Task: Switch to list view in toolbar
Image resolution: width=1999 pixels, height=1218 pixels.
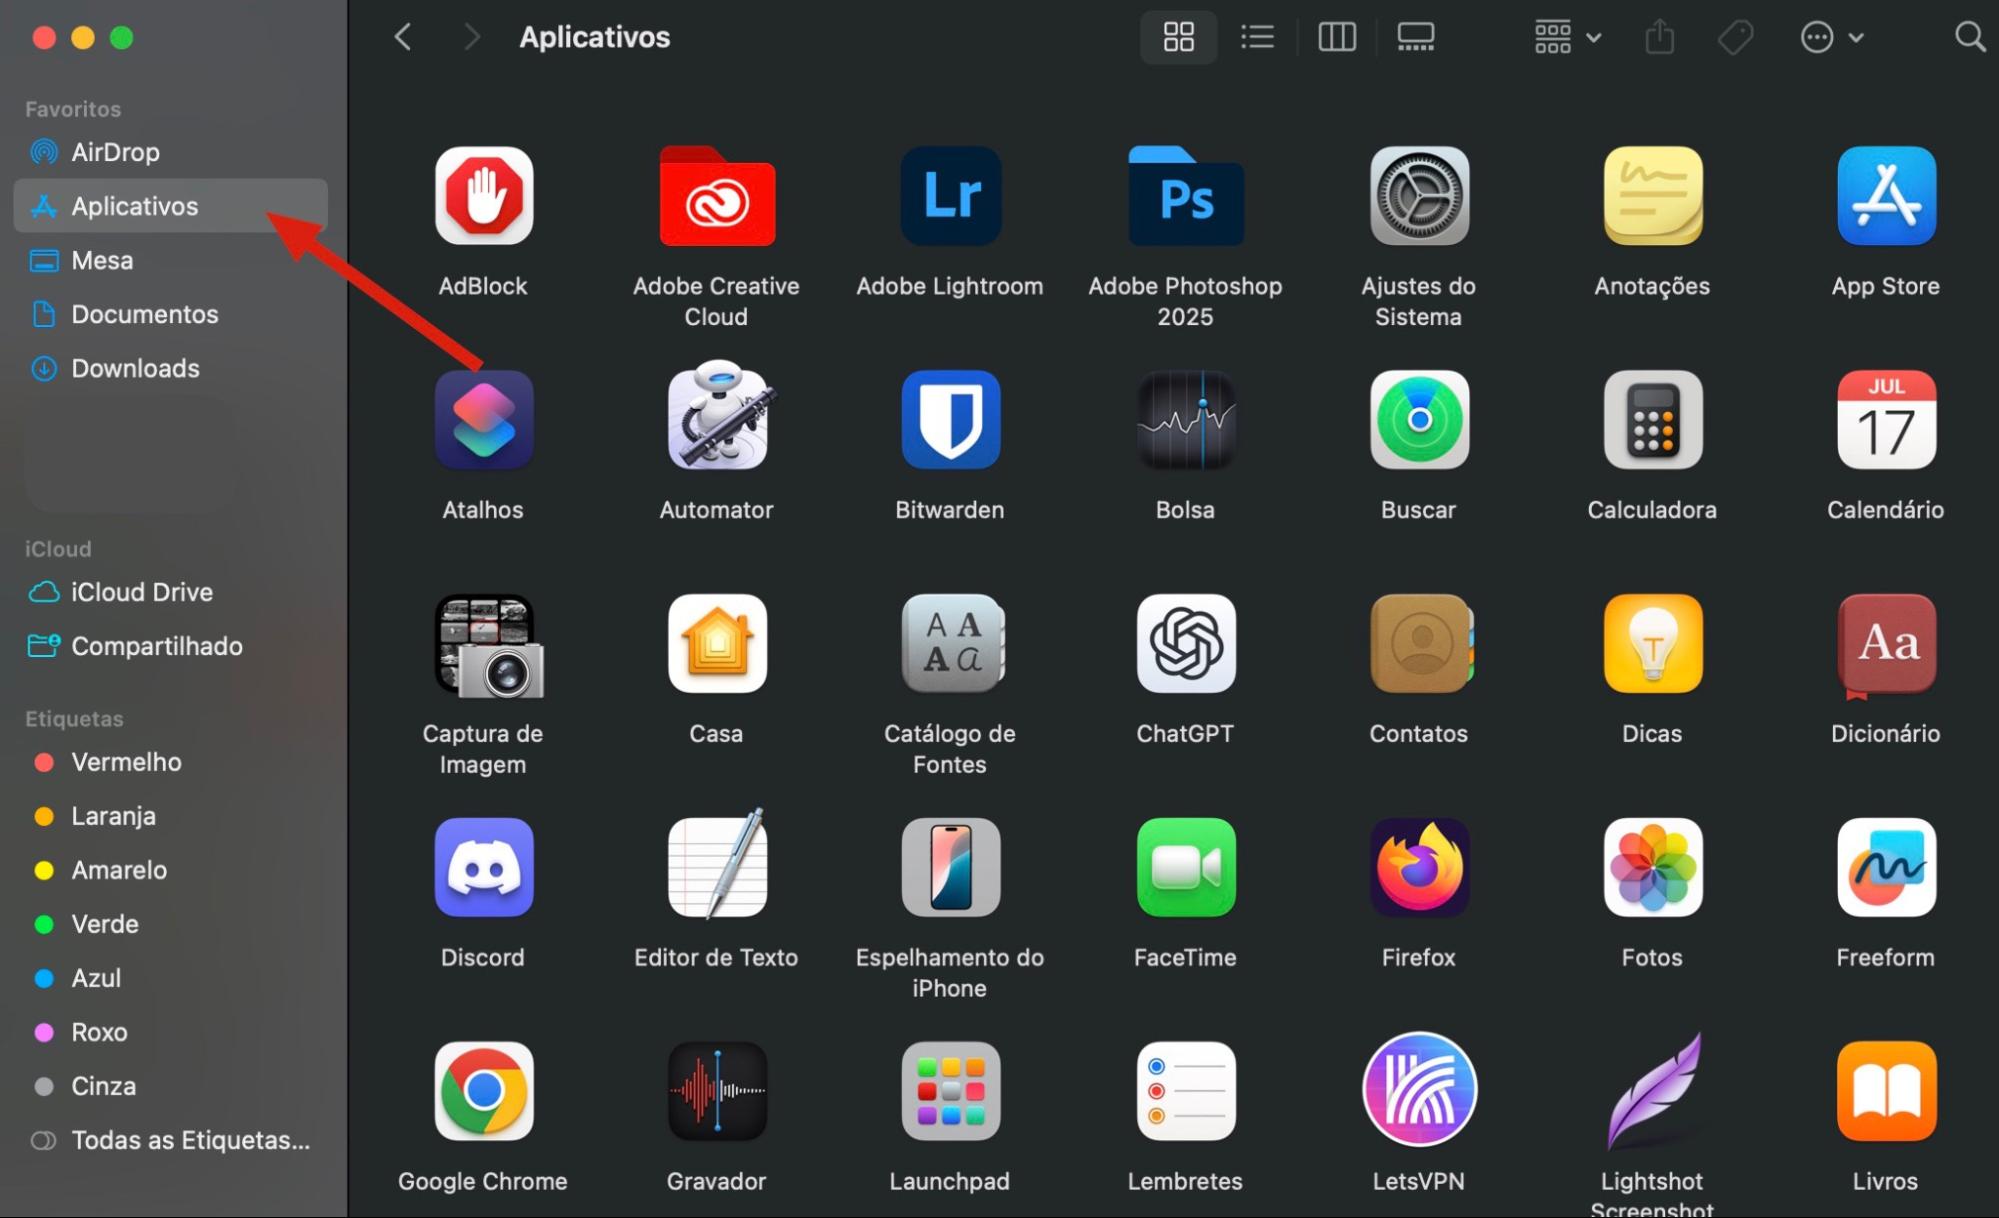Action: pyautogui.click(x=1257, y=37)
